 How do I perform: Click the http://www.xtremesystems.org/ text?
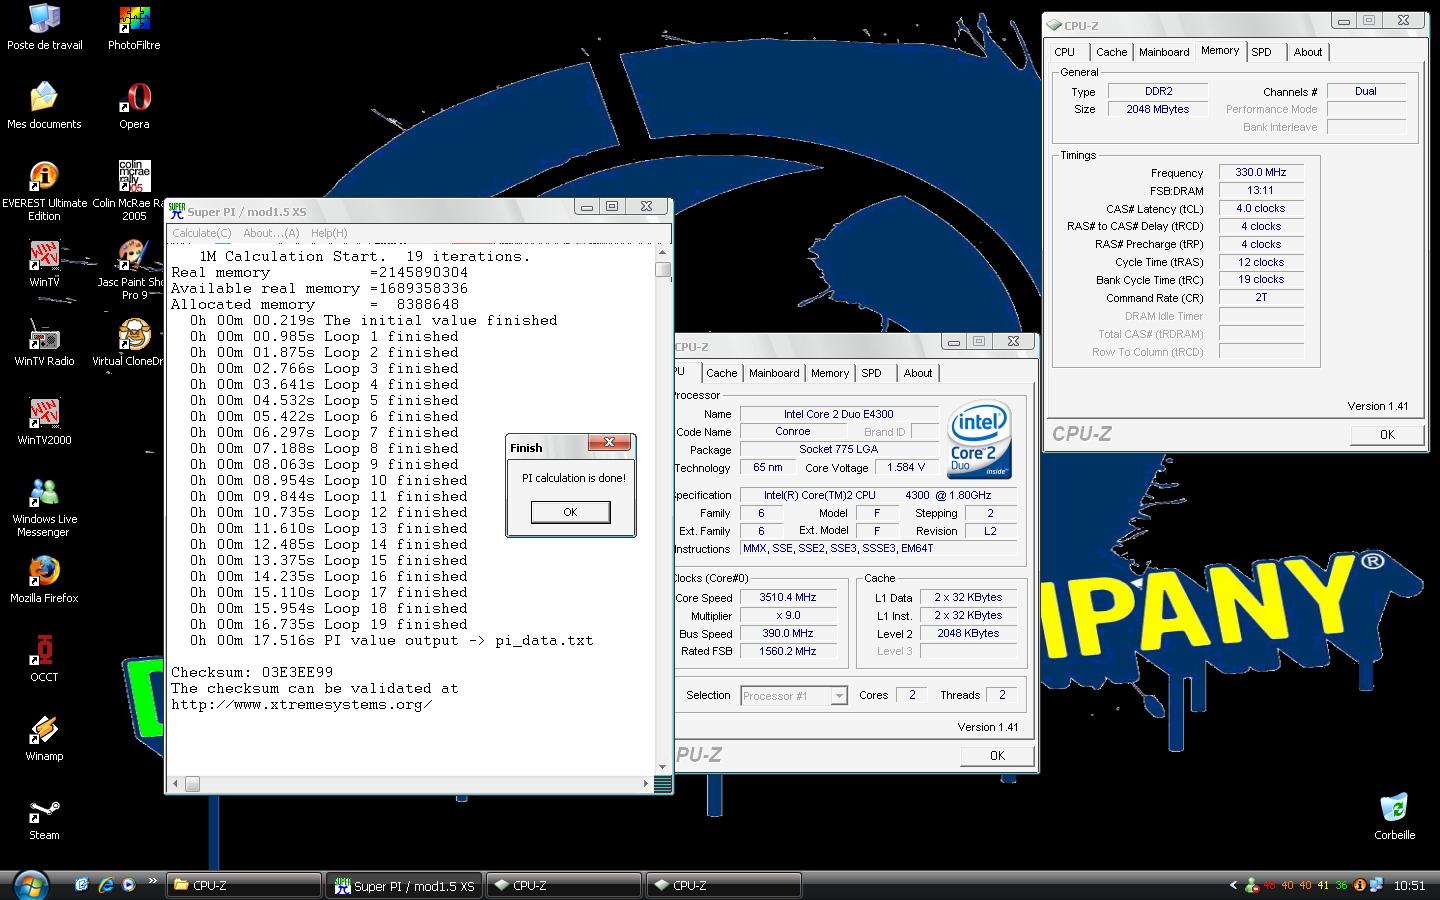302,704
